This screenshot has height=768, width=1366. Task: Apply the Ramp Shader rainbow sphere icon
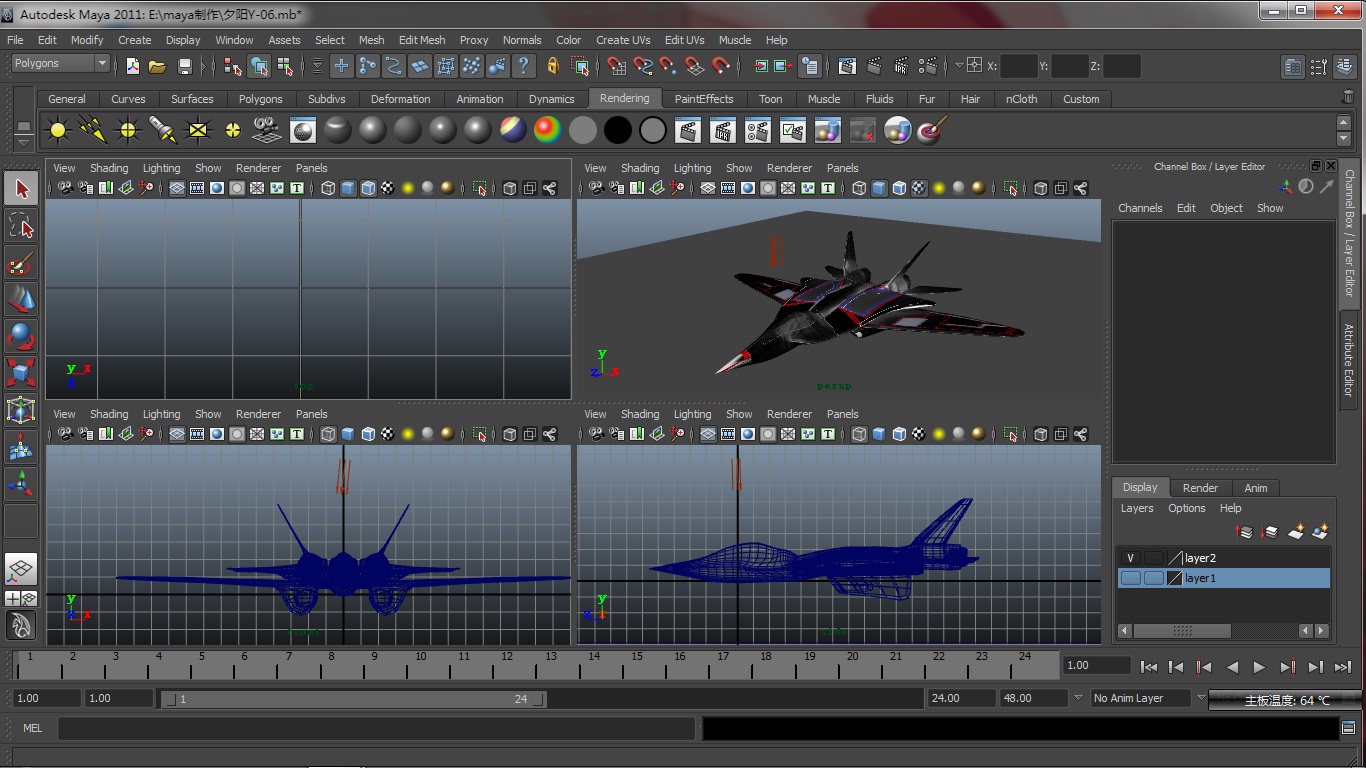(547, 130)
